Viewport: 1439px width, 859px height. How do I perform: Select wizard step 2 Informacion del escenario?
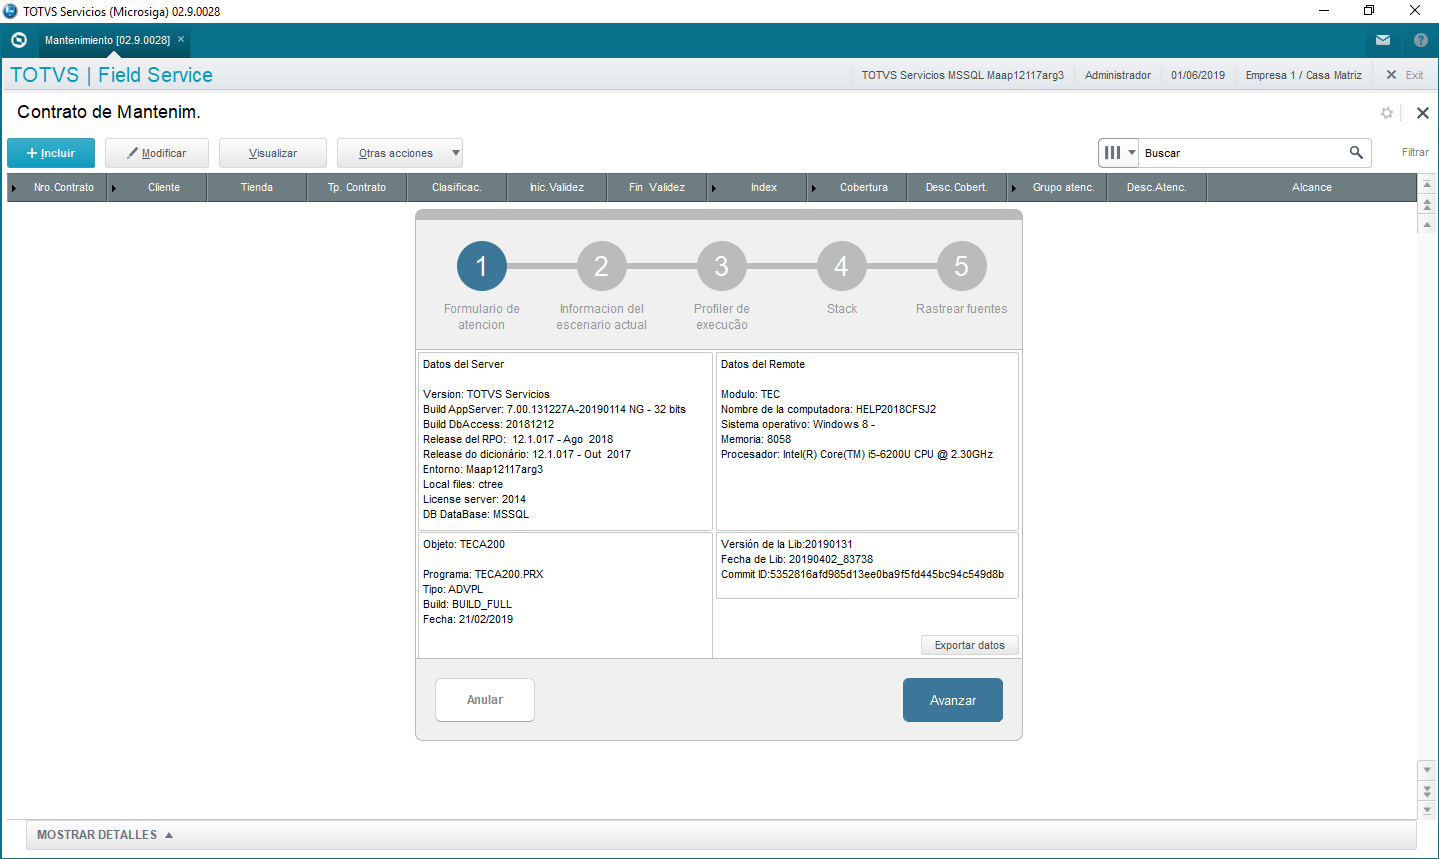click(602, 266)
